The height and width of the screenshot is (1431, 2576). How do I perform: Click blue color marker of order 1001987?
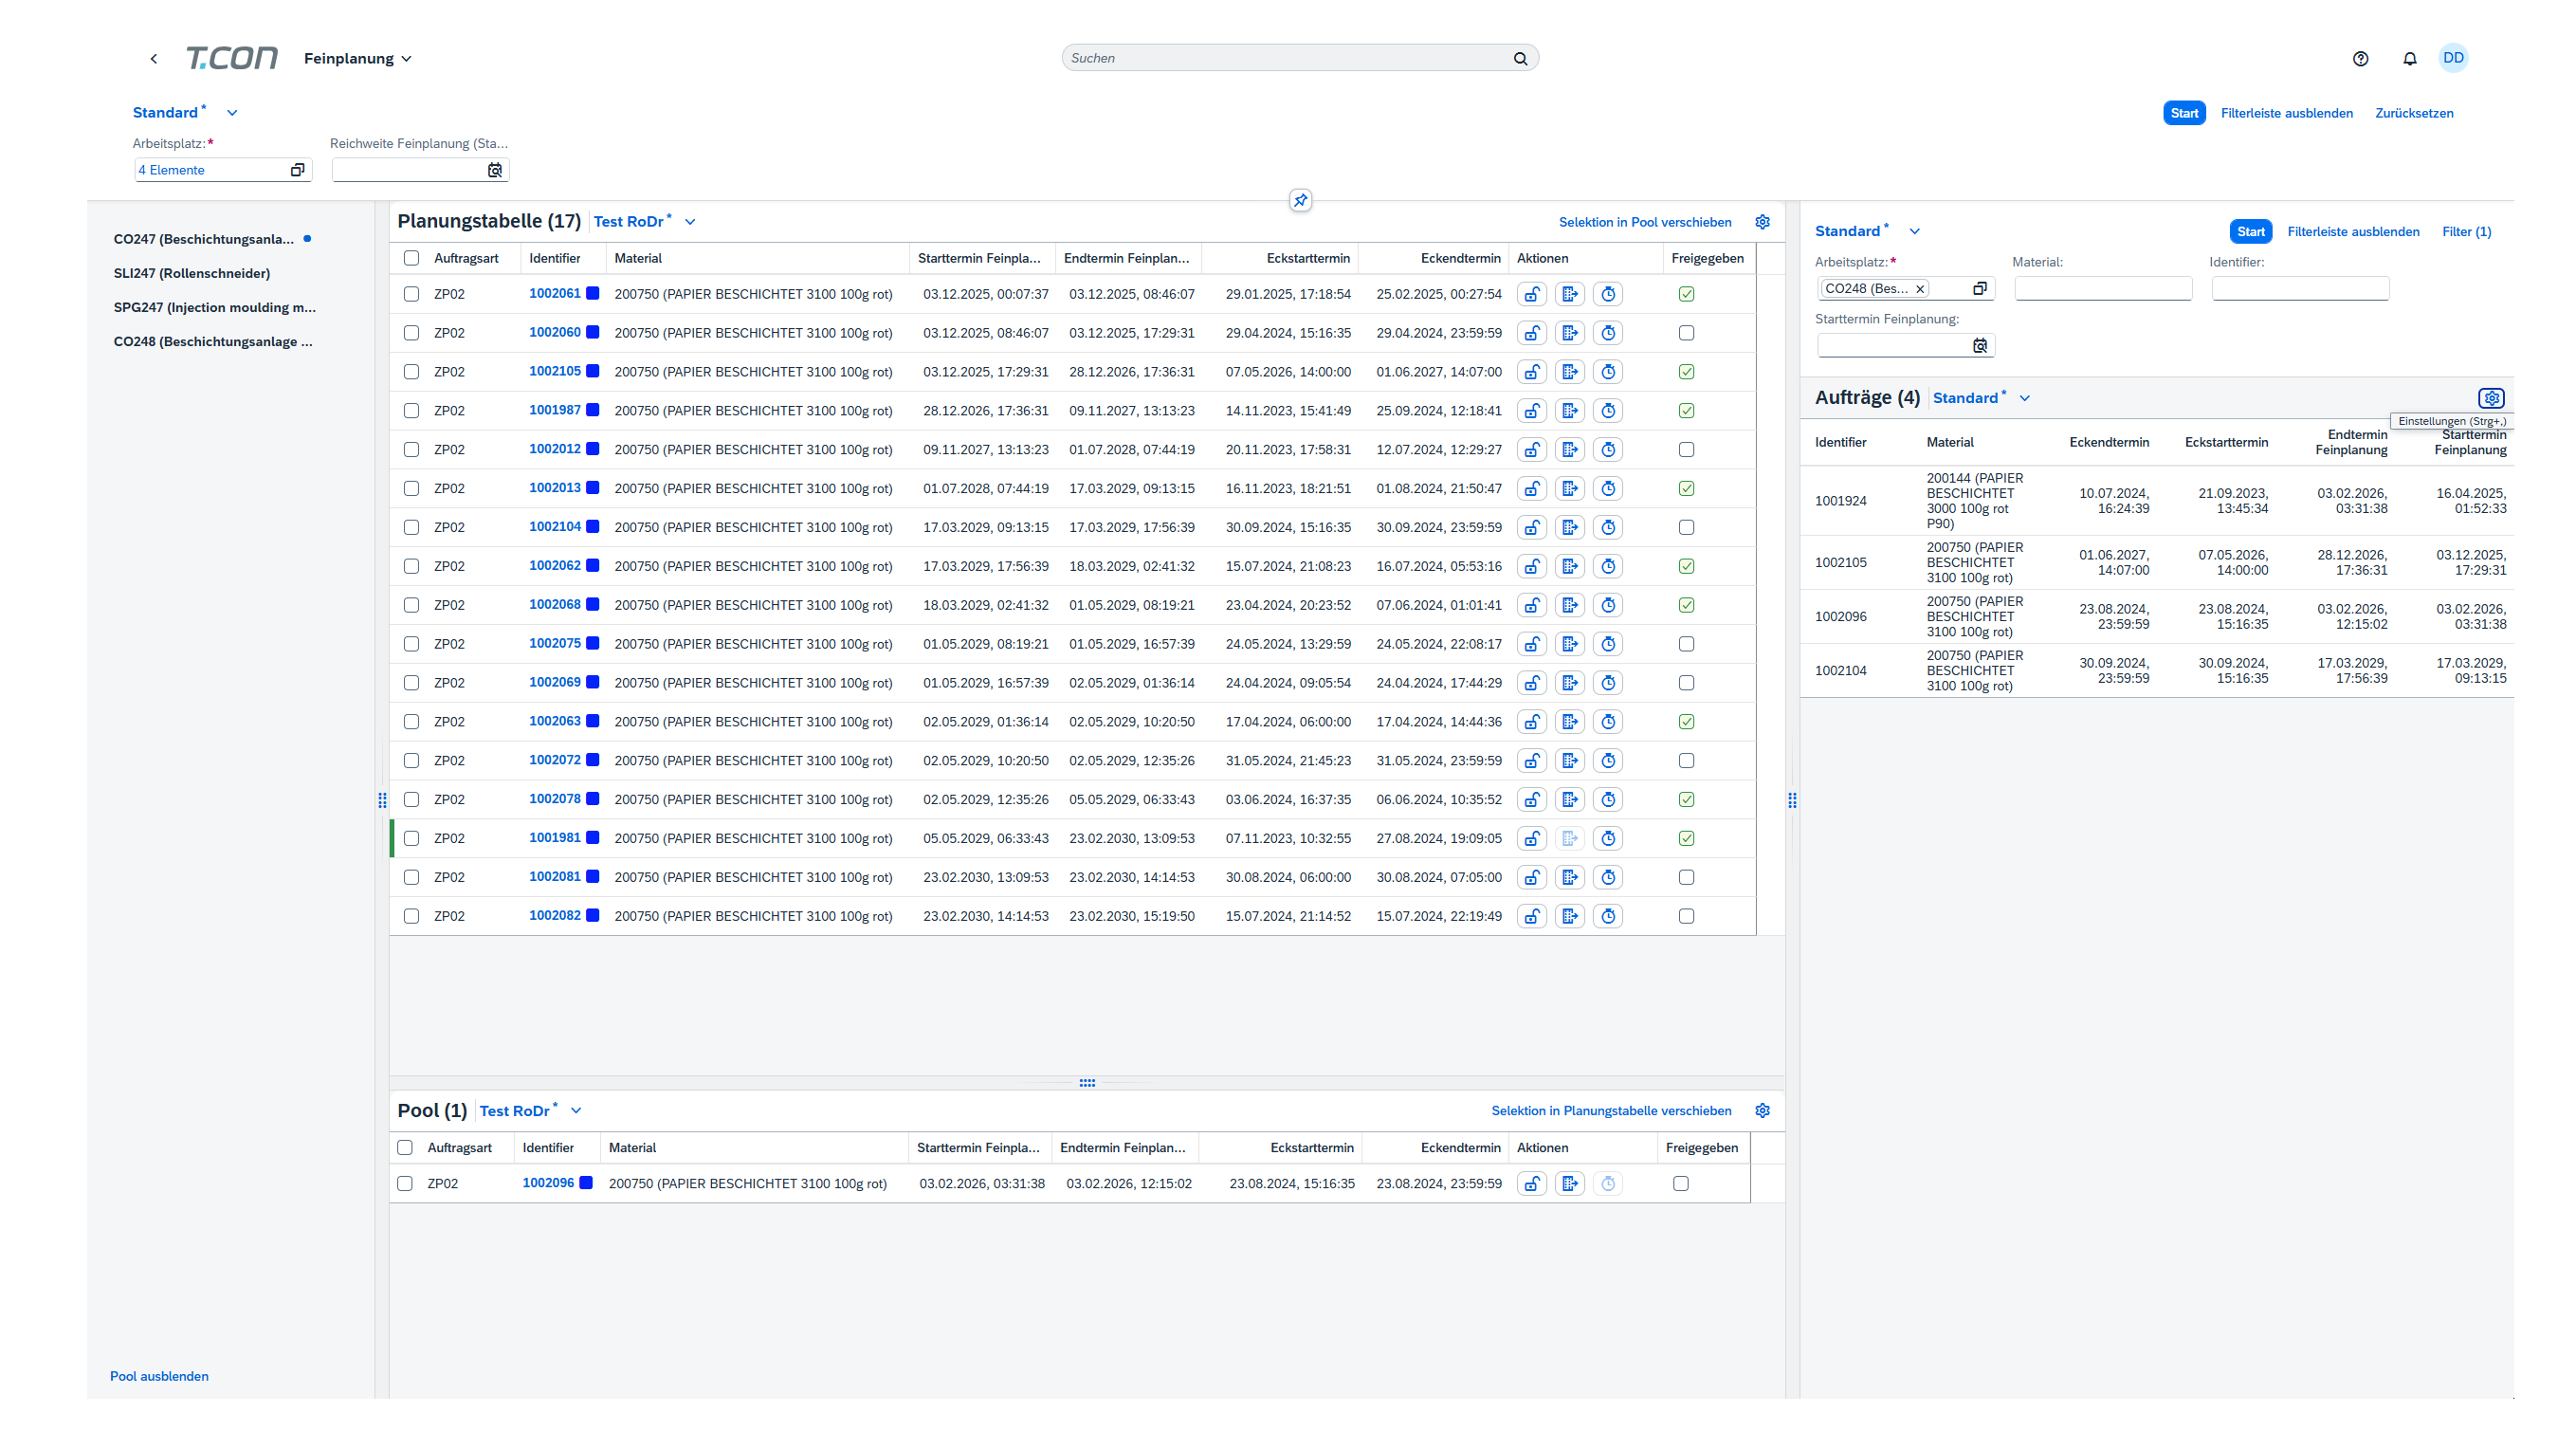(593, 410)
